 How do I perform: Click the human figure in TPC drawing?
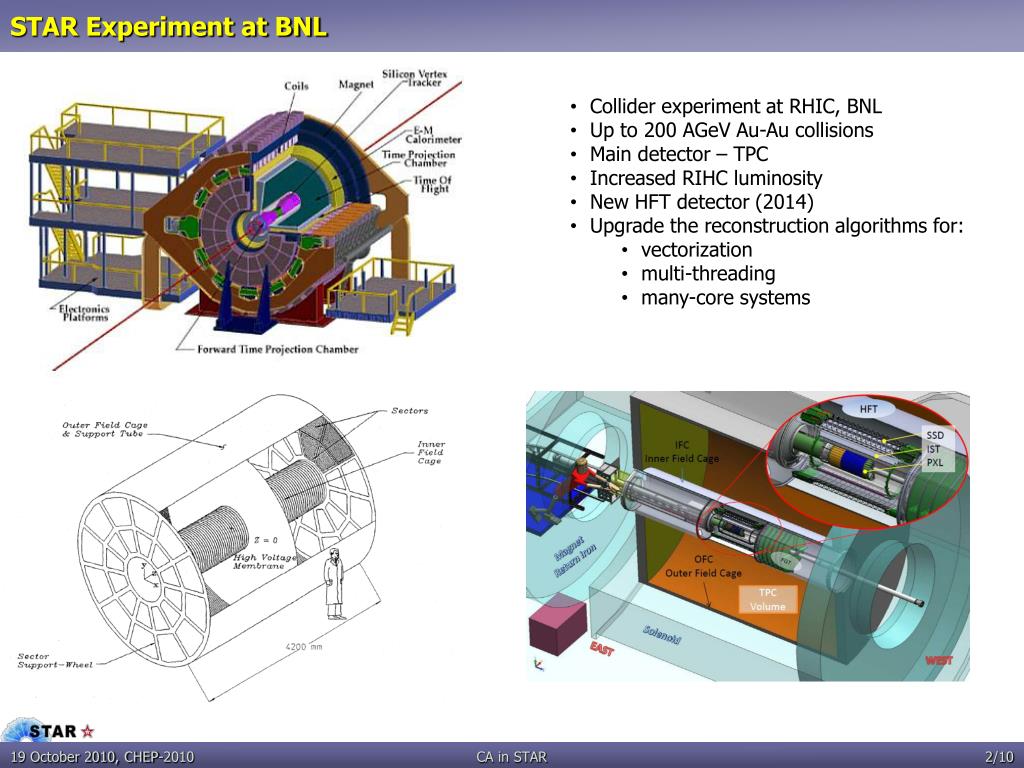(334, 584)
